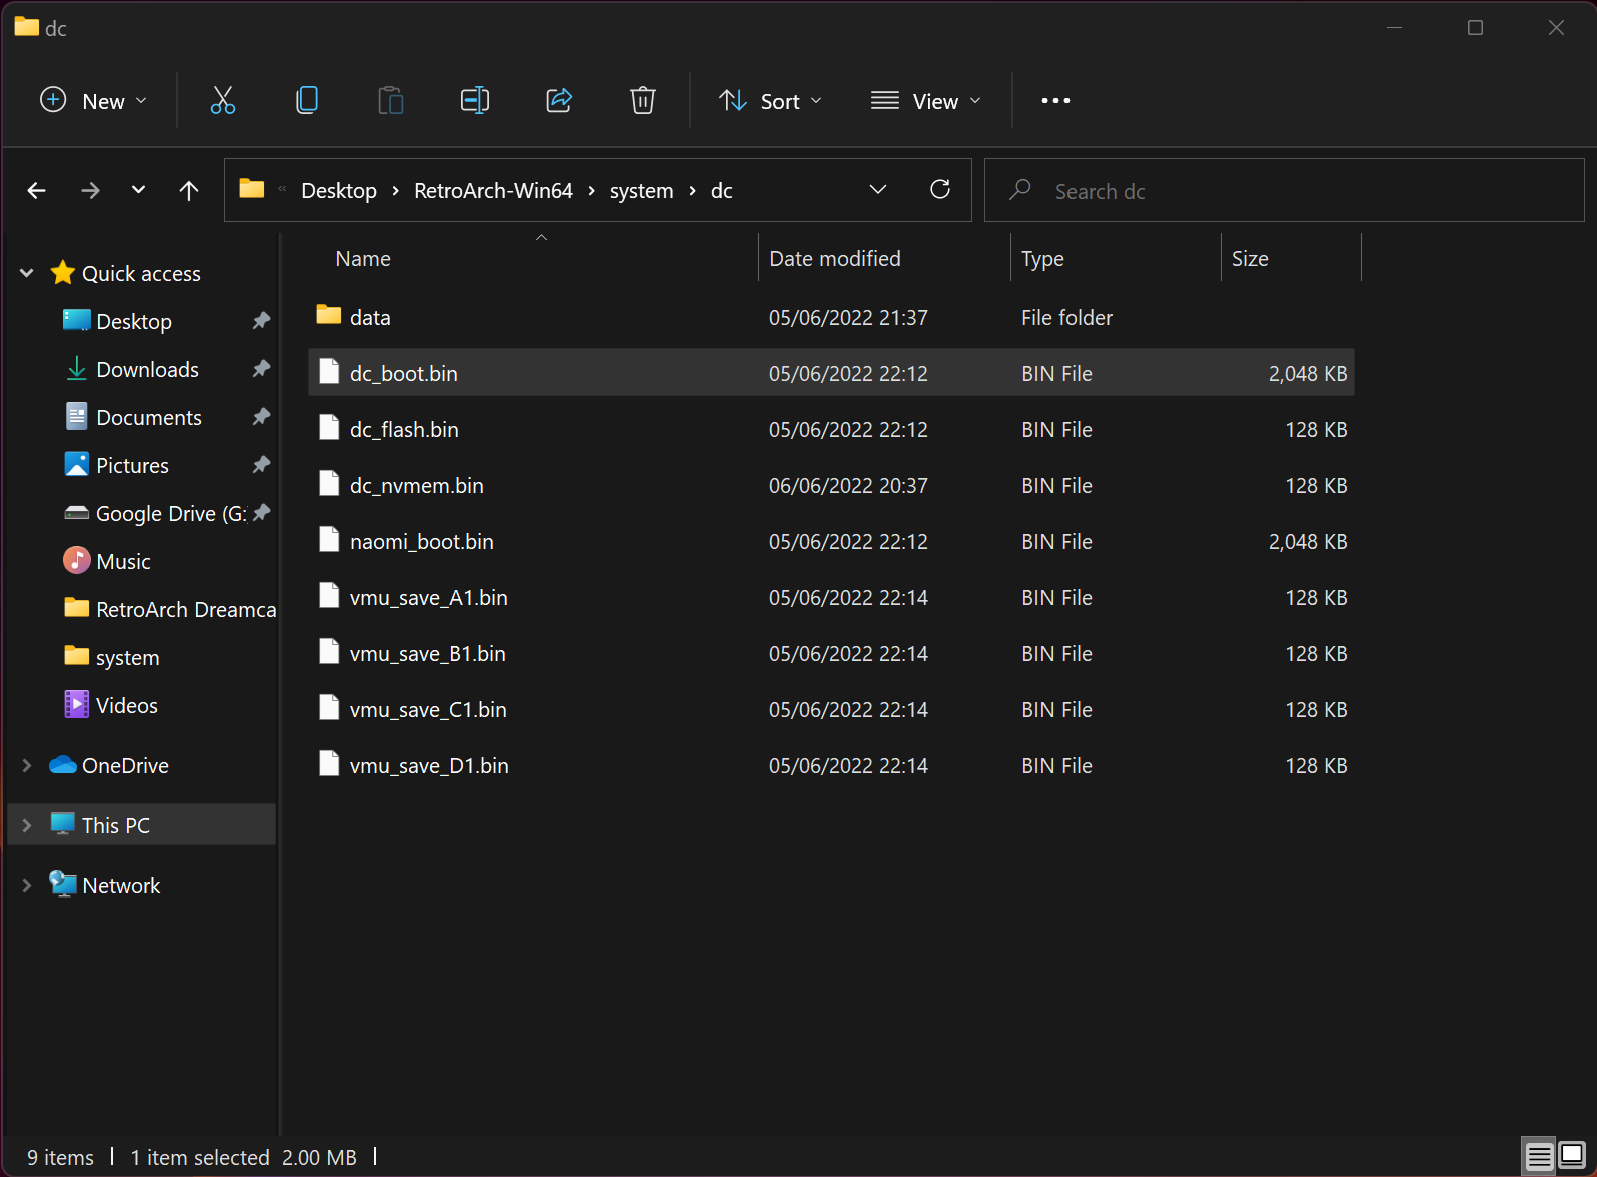Open the View dropdown menu
The width and height of the screenshot is (1597, 1177).
click(x=926, y=101)
